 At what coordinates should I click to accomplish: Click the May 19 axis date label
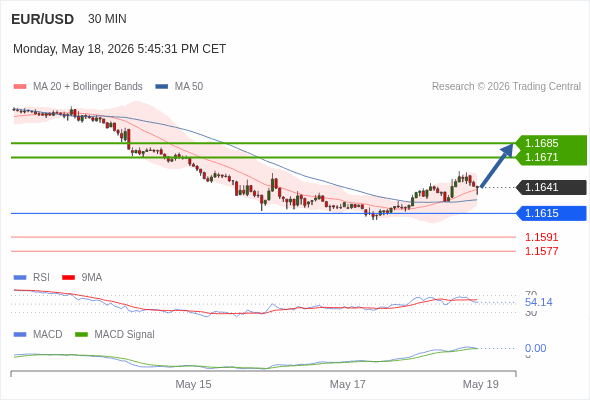481,384
